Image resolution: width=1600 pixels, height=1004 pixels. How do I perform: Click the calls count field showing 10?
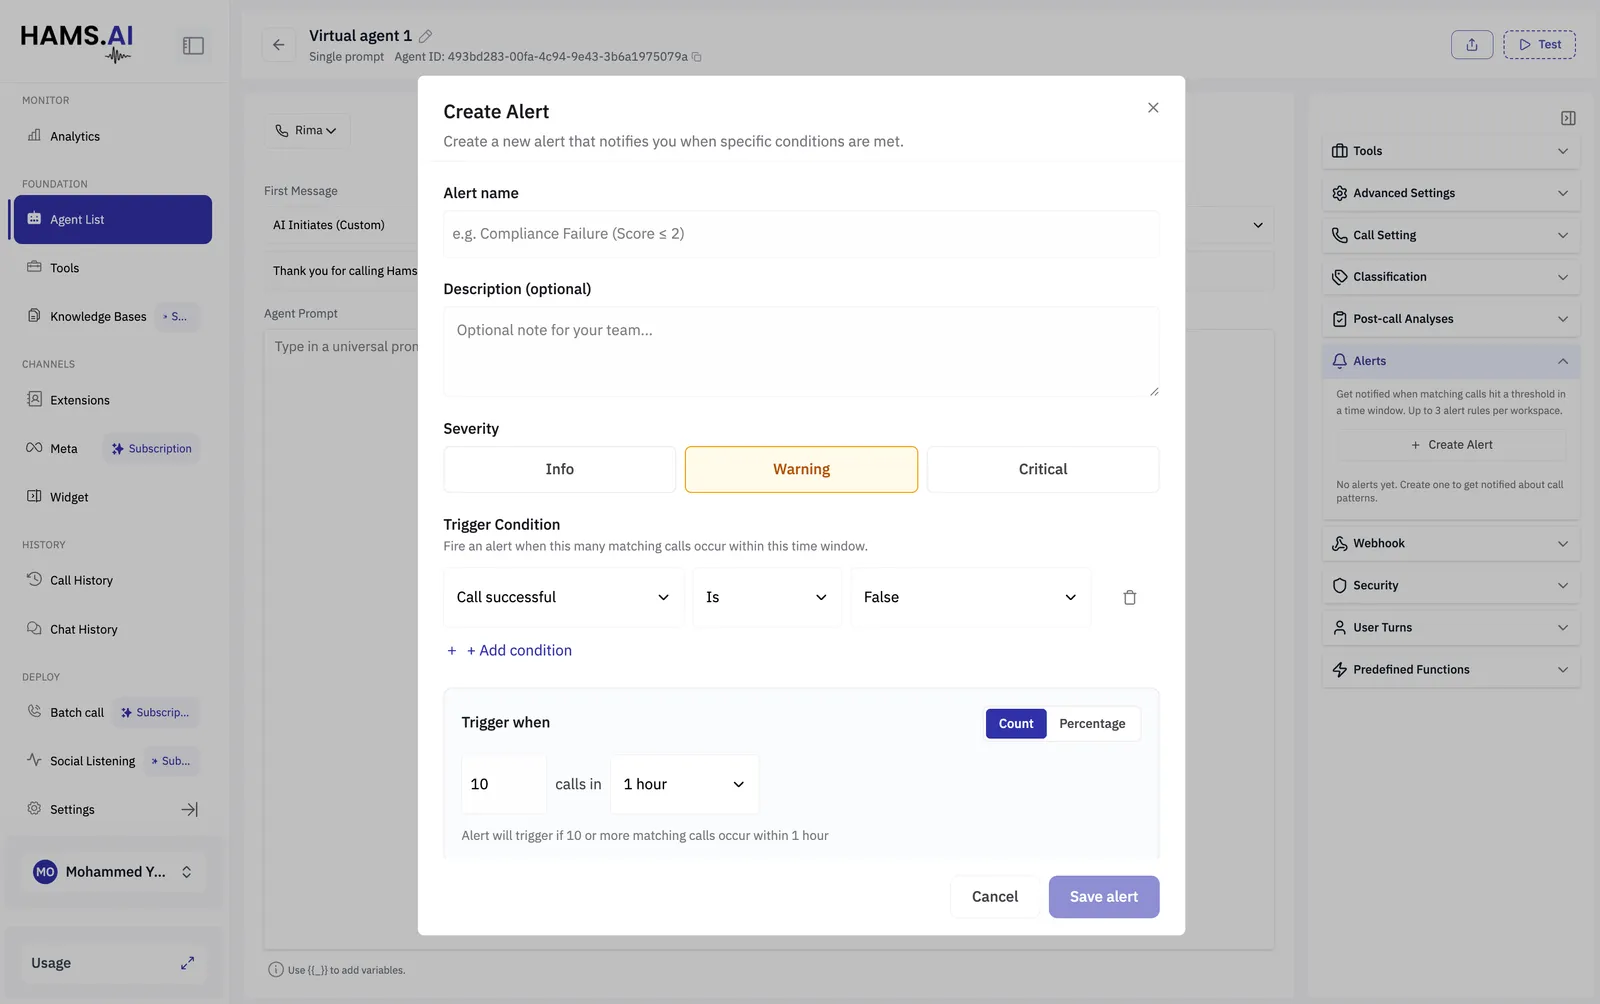(x=504, y=784)
